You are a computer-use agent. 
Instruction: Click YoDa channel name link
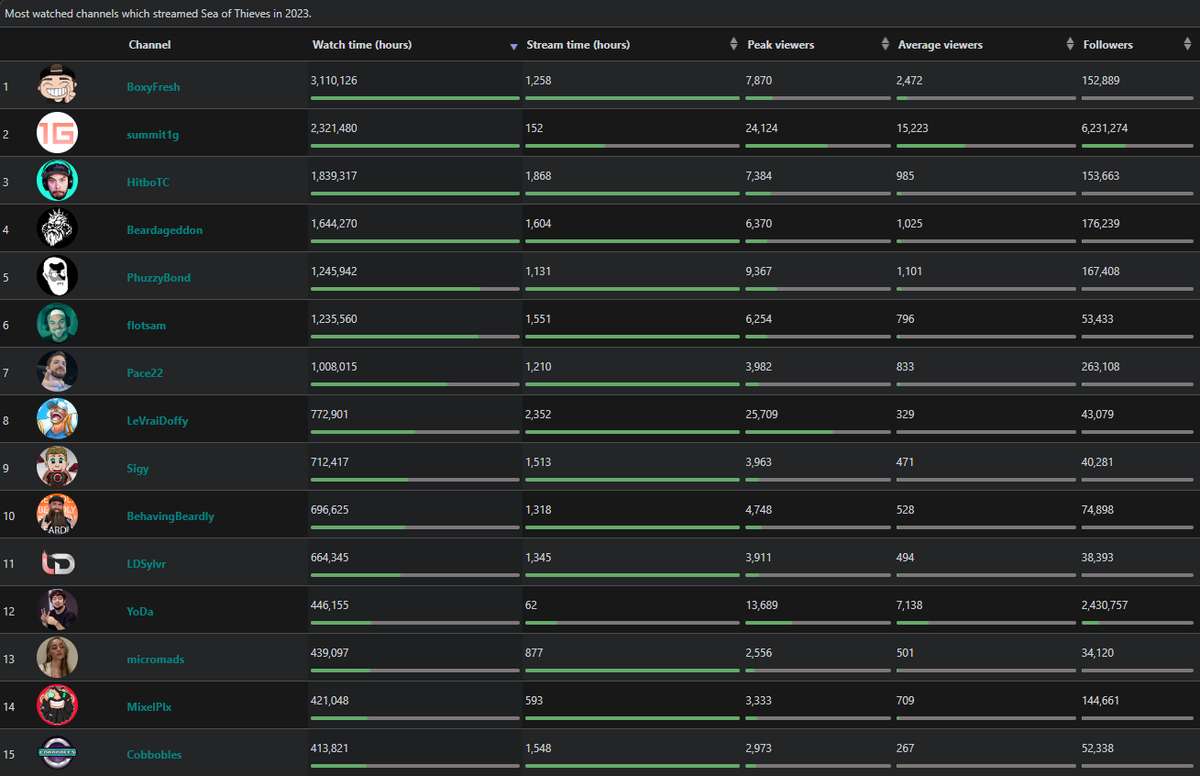point(142,612)
